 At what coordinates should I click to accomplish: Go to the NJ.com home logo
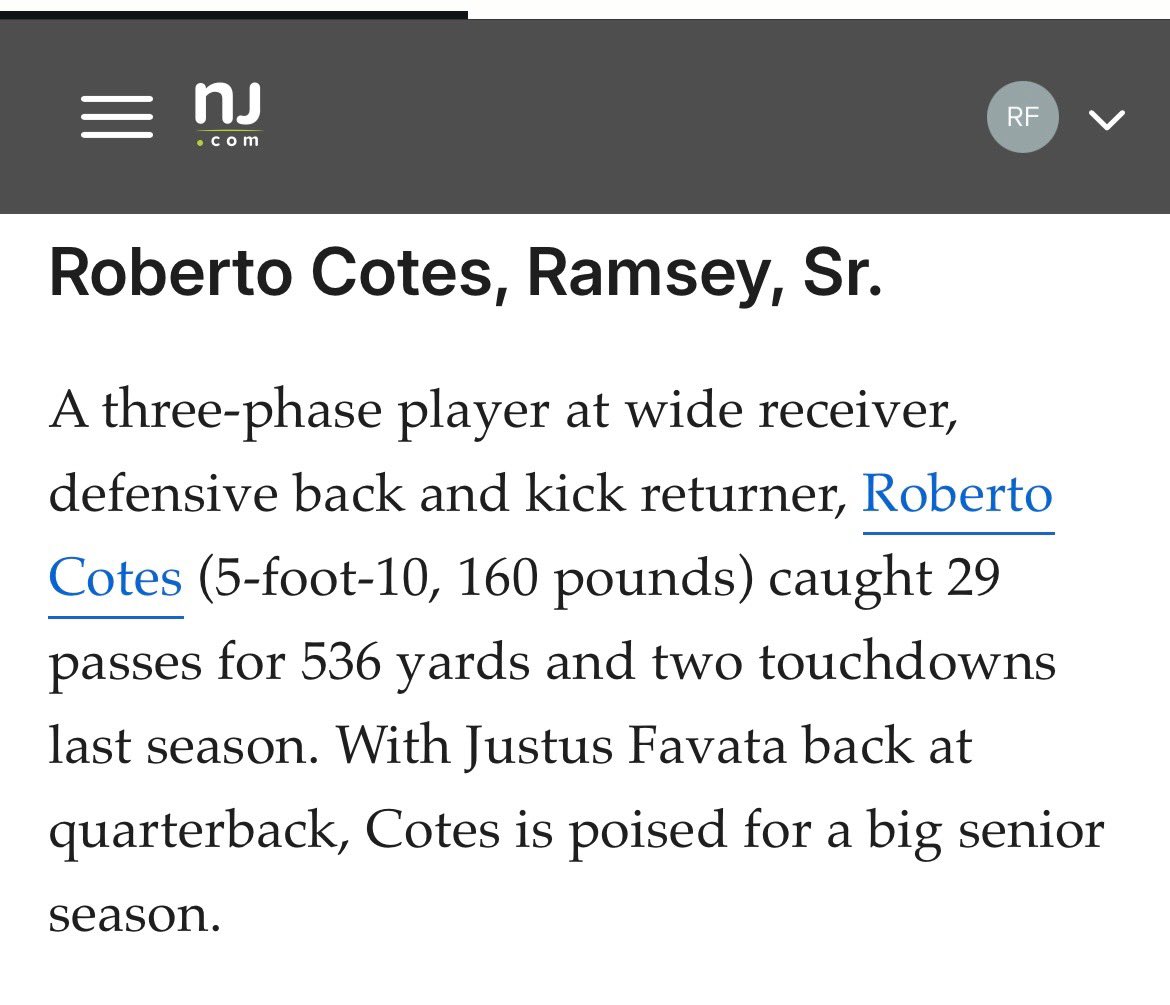(228, 115)
